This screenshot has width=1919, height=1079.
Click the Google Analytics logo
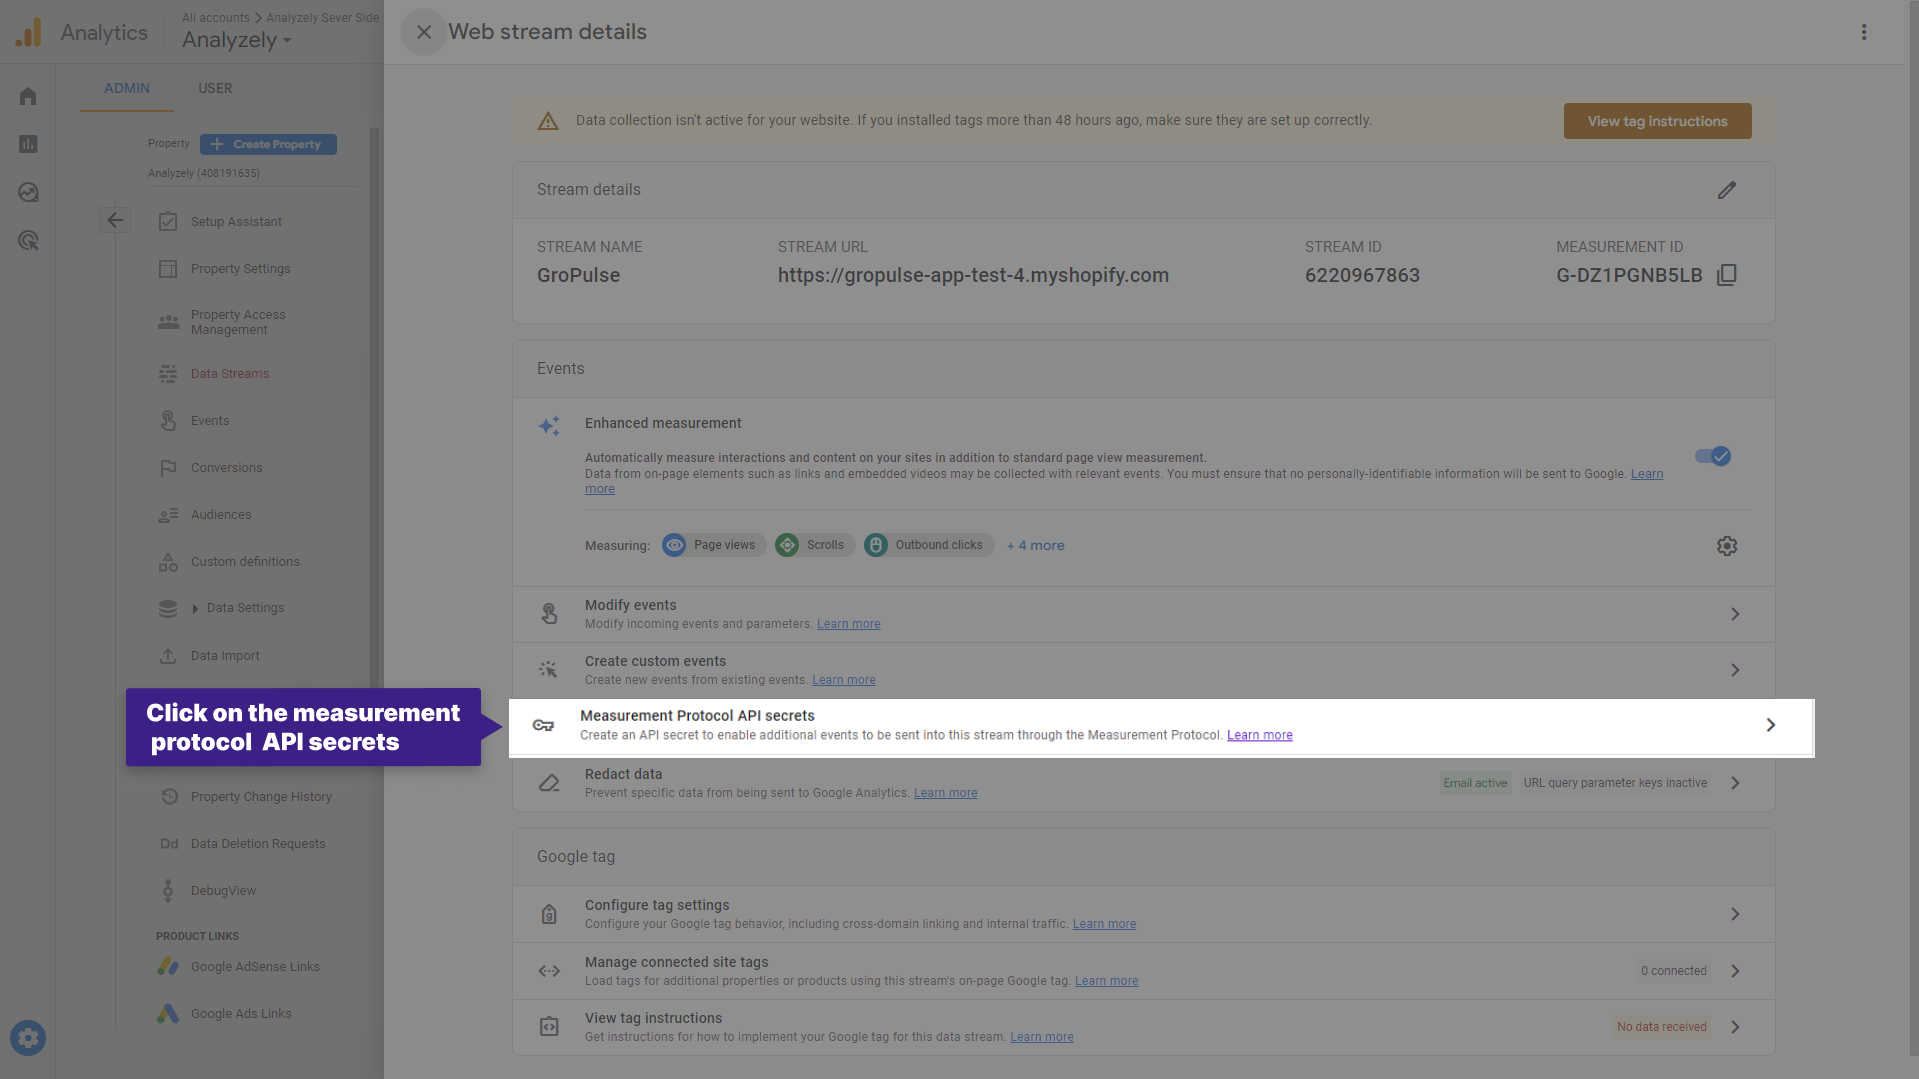pos(29,33)
